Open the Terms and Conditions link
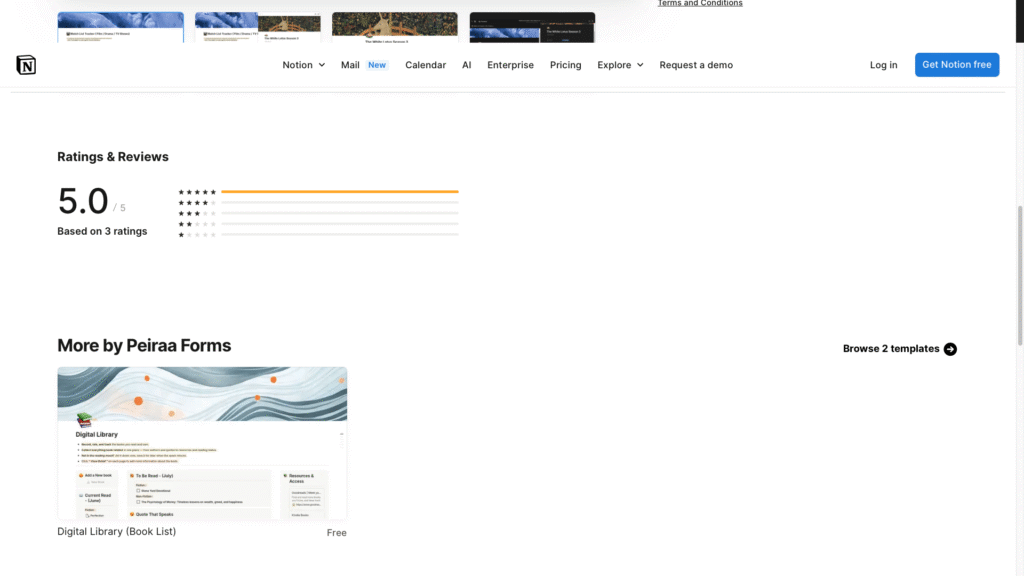This screenshot has height=576, width=1024. pos(699,3)
